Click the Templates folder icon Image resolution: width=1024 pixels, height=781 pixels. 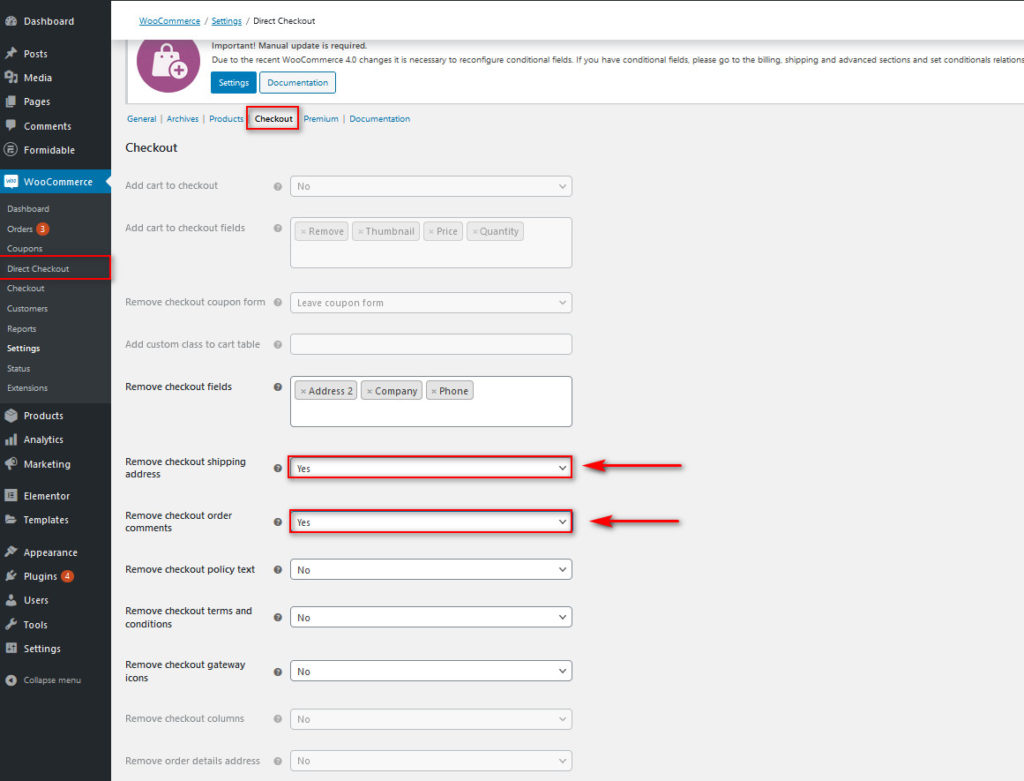tap(10, 520)
